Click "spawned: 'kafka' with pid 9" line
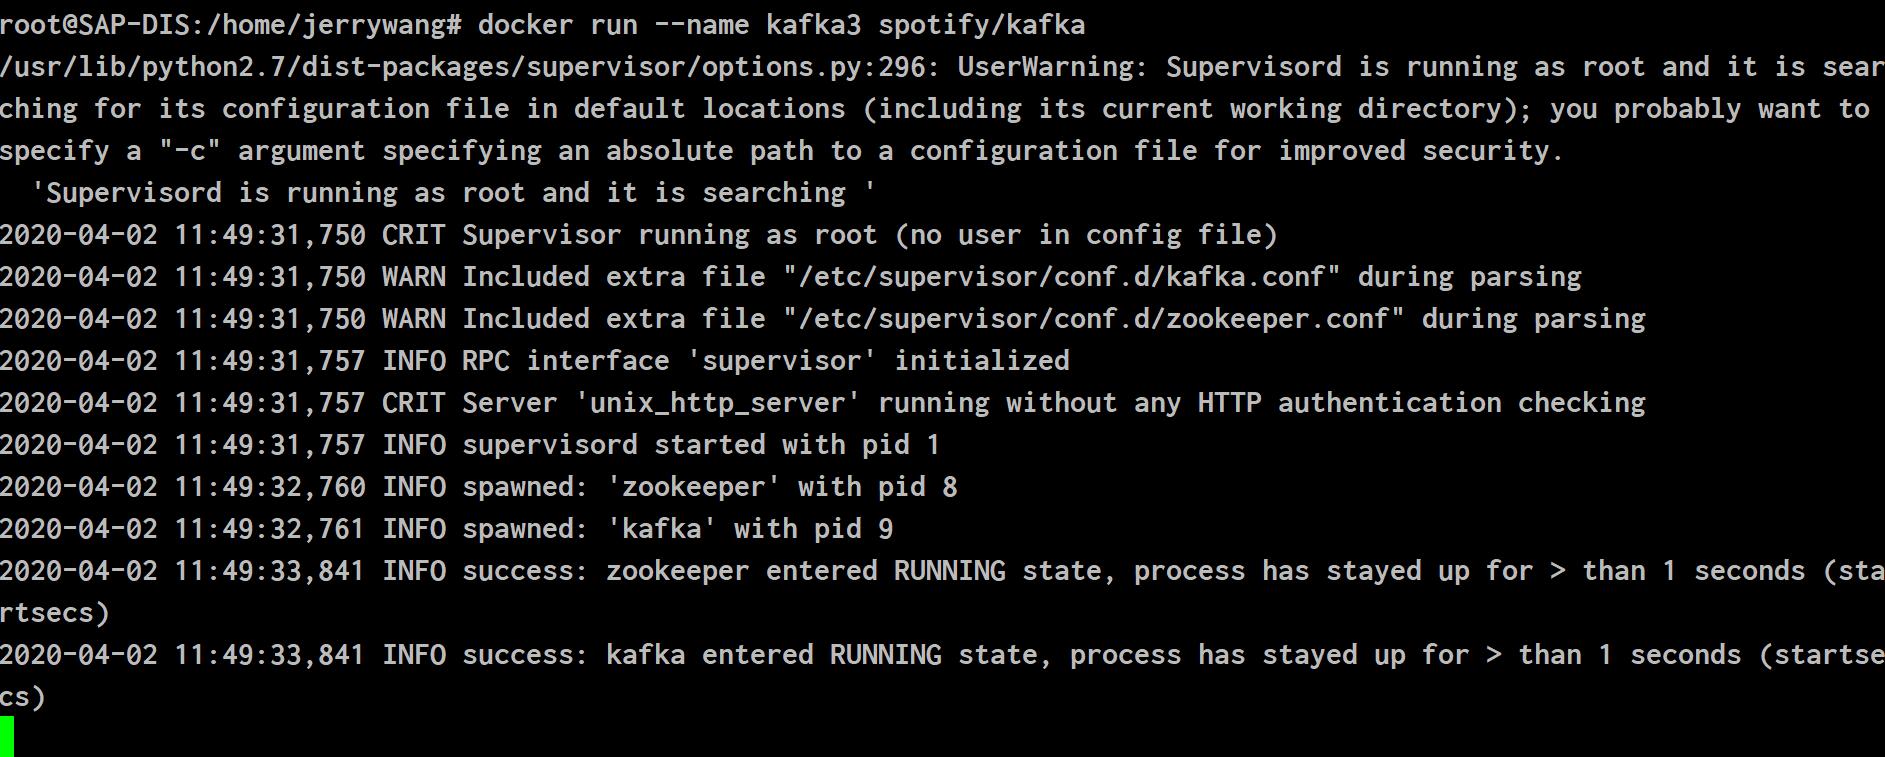 447,529
